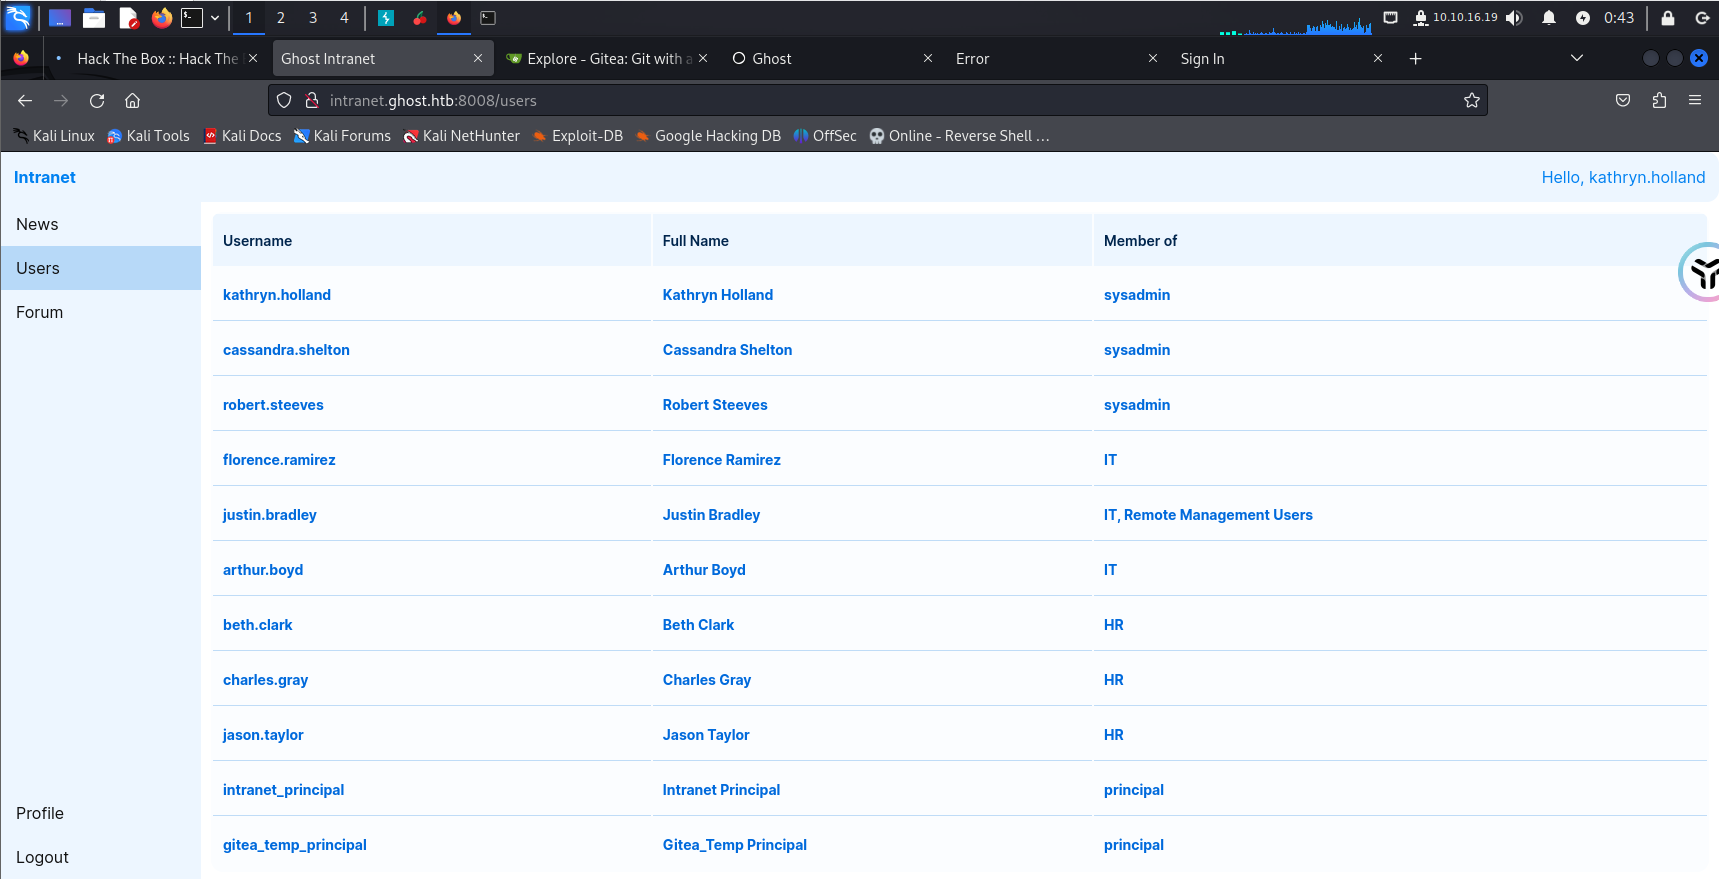Click the Save to Pocket icon
Screen dimensions: 1719x879
click(x=1623, y=100)
